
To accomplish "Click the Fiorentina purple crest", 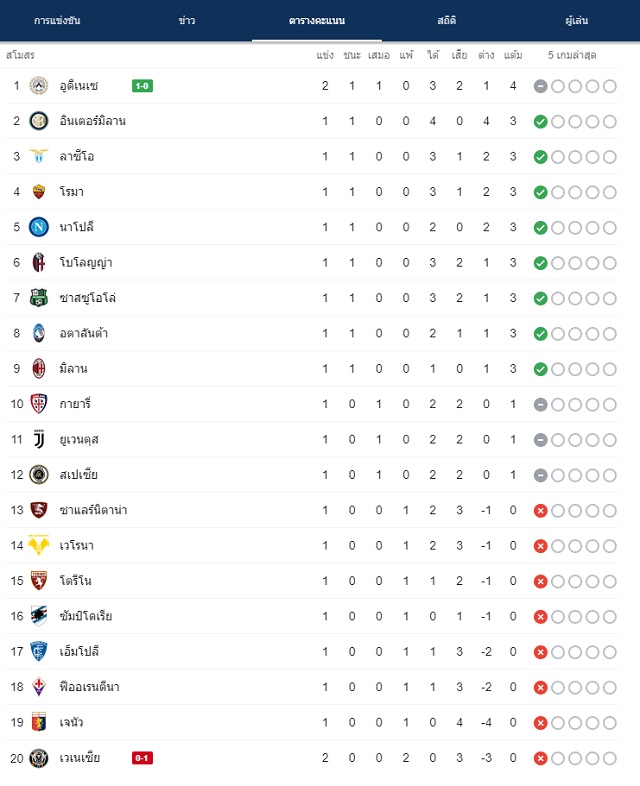I will [x=39, y=687].
